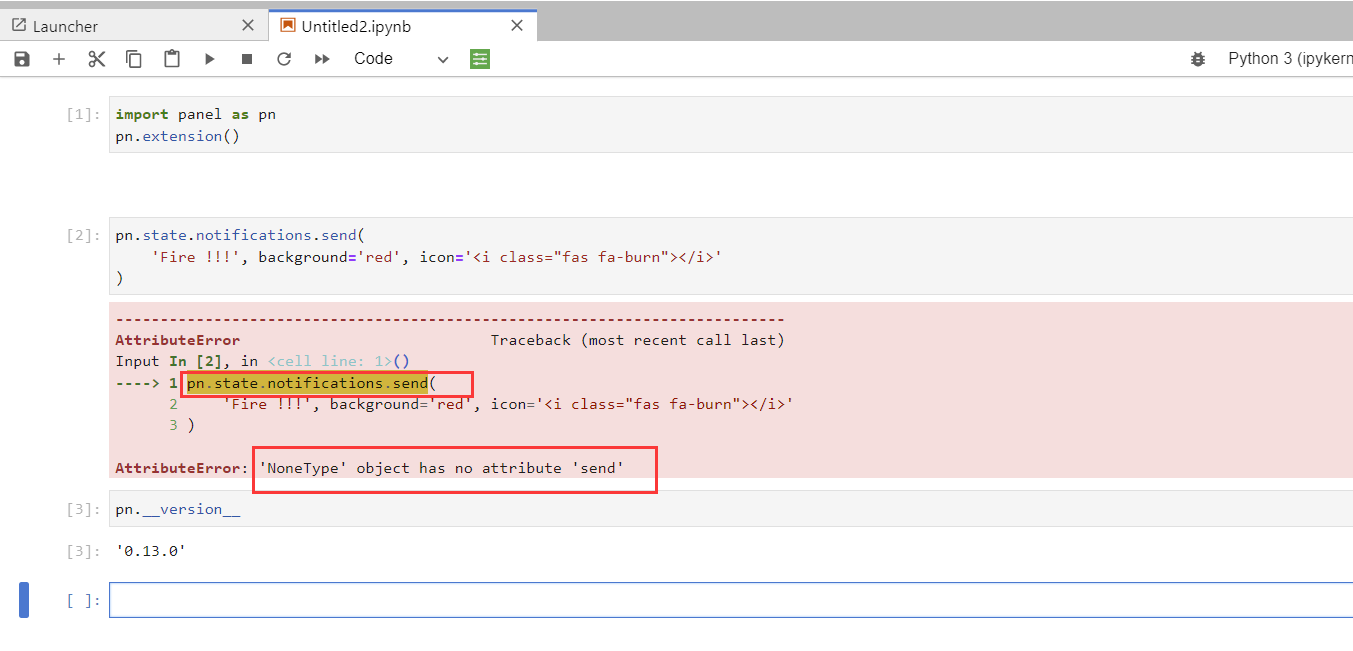Interrupt the kernel with stop icon
Screen dimensions: 1353x651
click(x=247, y=59)
